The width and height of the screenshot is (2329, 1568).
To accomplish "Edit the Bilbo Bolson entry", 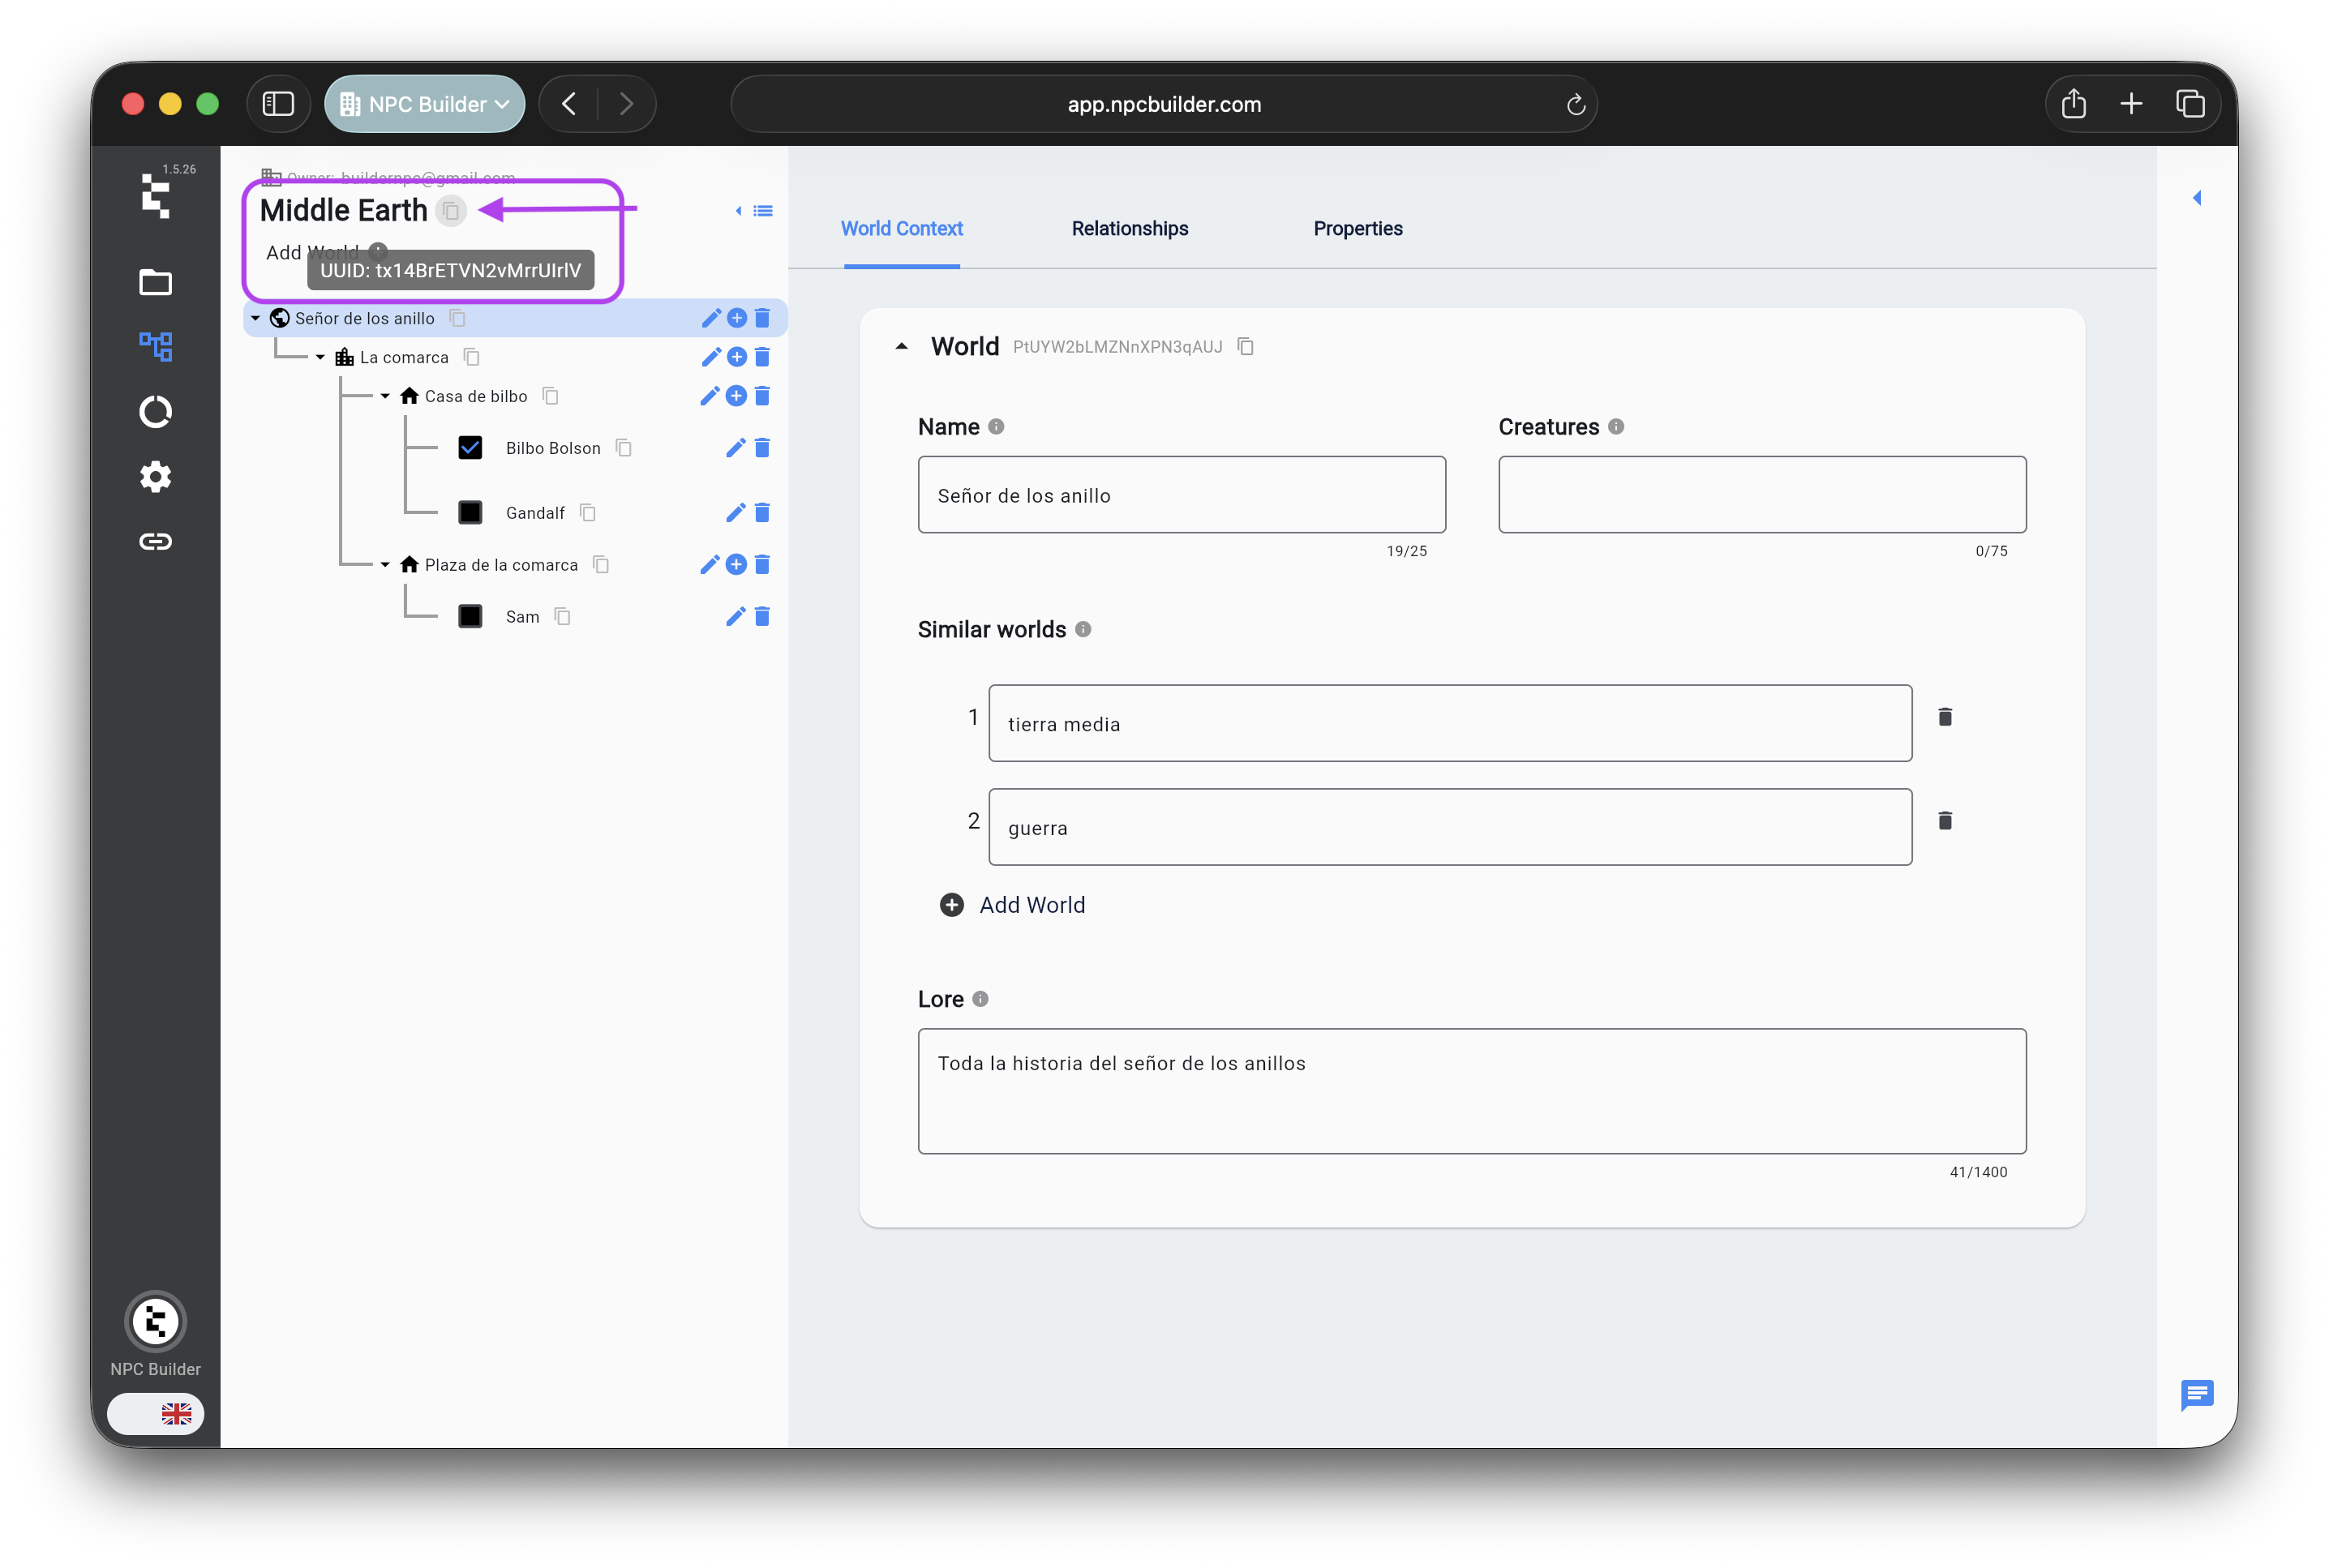I will point(735,448).
